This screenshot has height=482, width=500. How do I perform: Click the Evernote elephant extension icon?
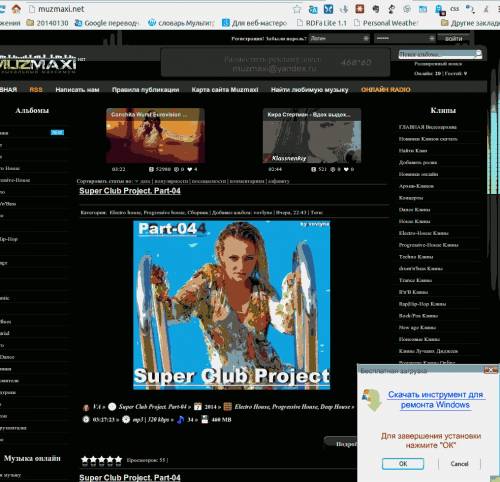click(375, 9)
